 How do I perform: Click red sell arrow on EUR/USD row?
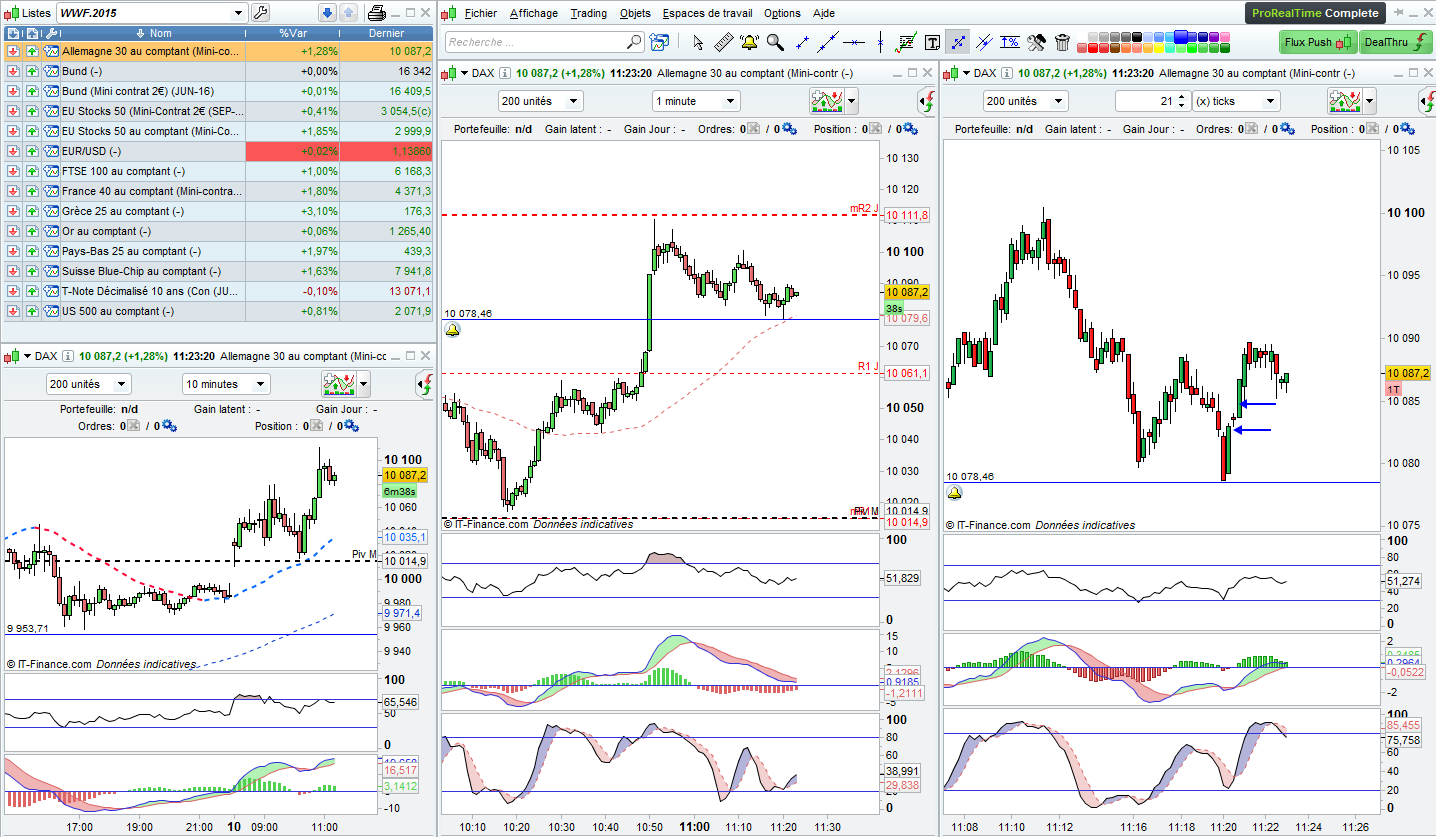pyautogui.click(x=13, y=151)
